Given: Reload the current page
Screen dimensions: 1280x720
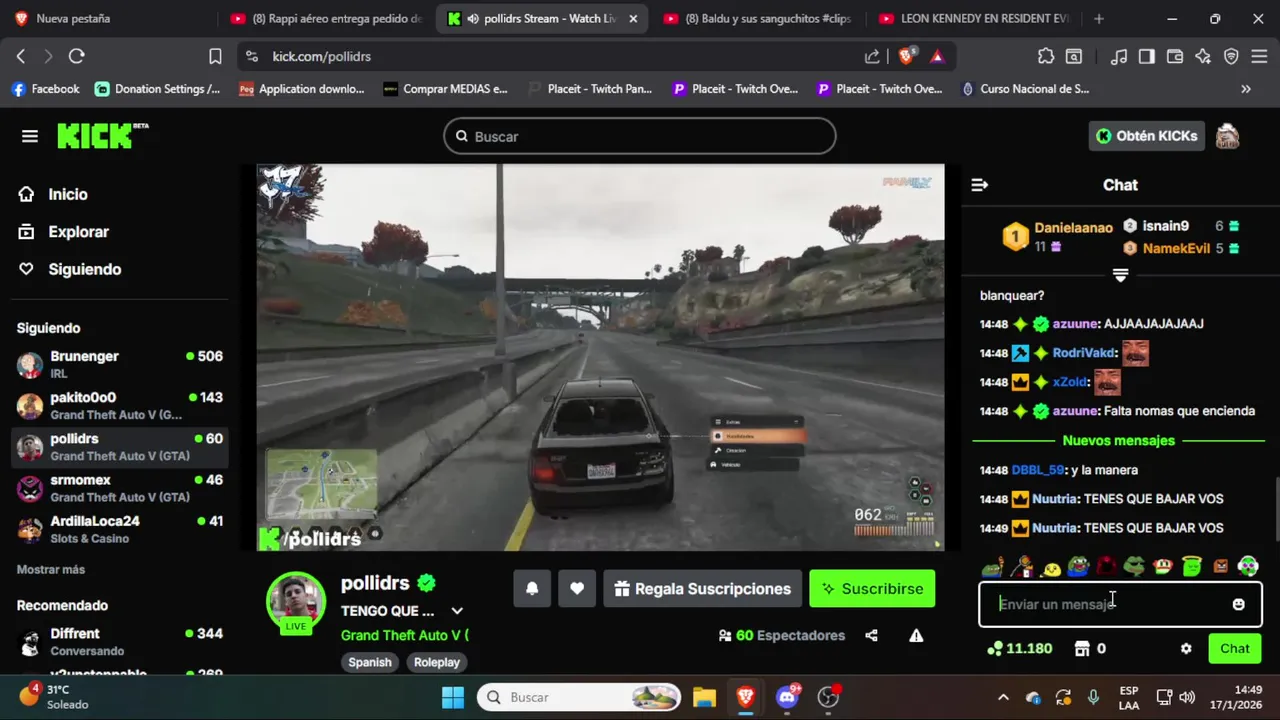Looking at the screenshot, I should pyautogui.click(x=77, y=57).
